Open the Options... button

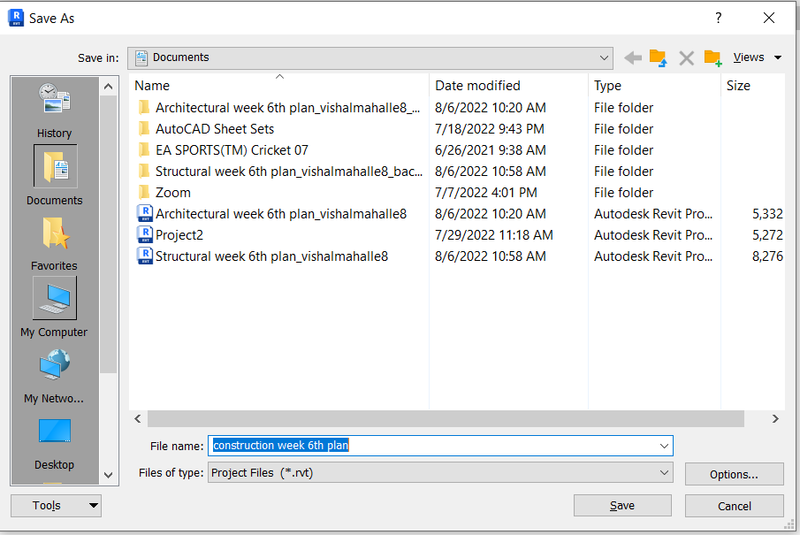tap(734, 474)
